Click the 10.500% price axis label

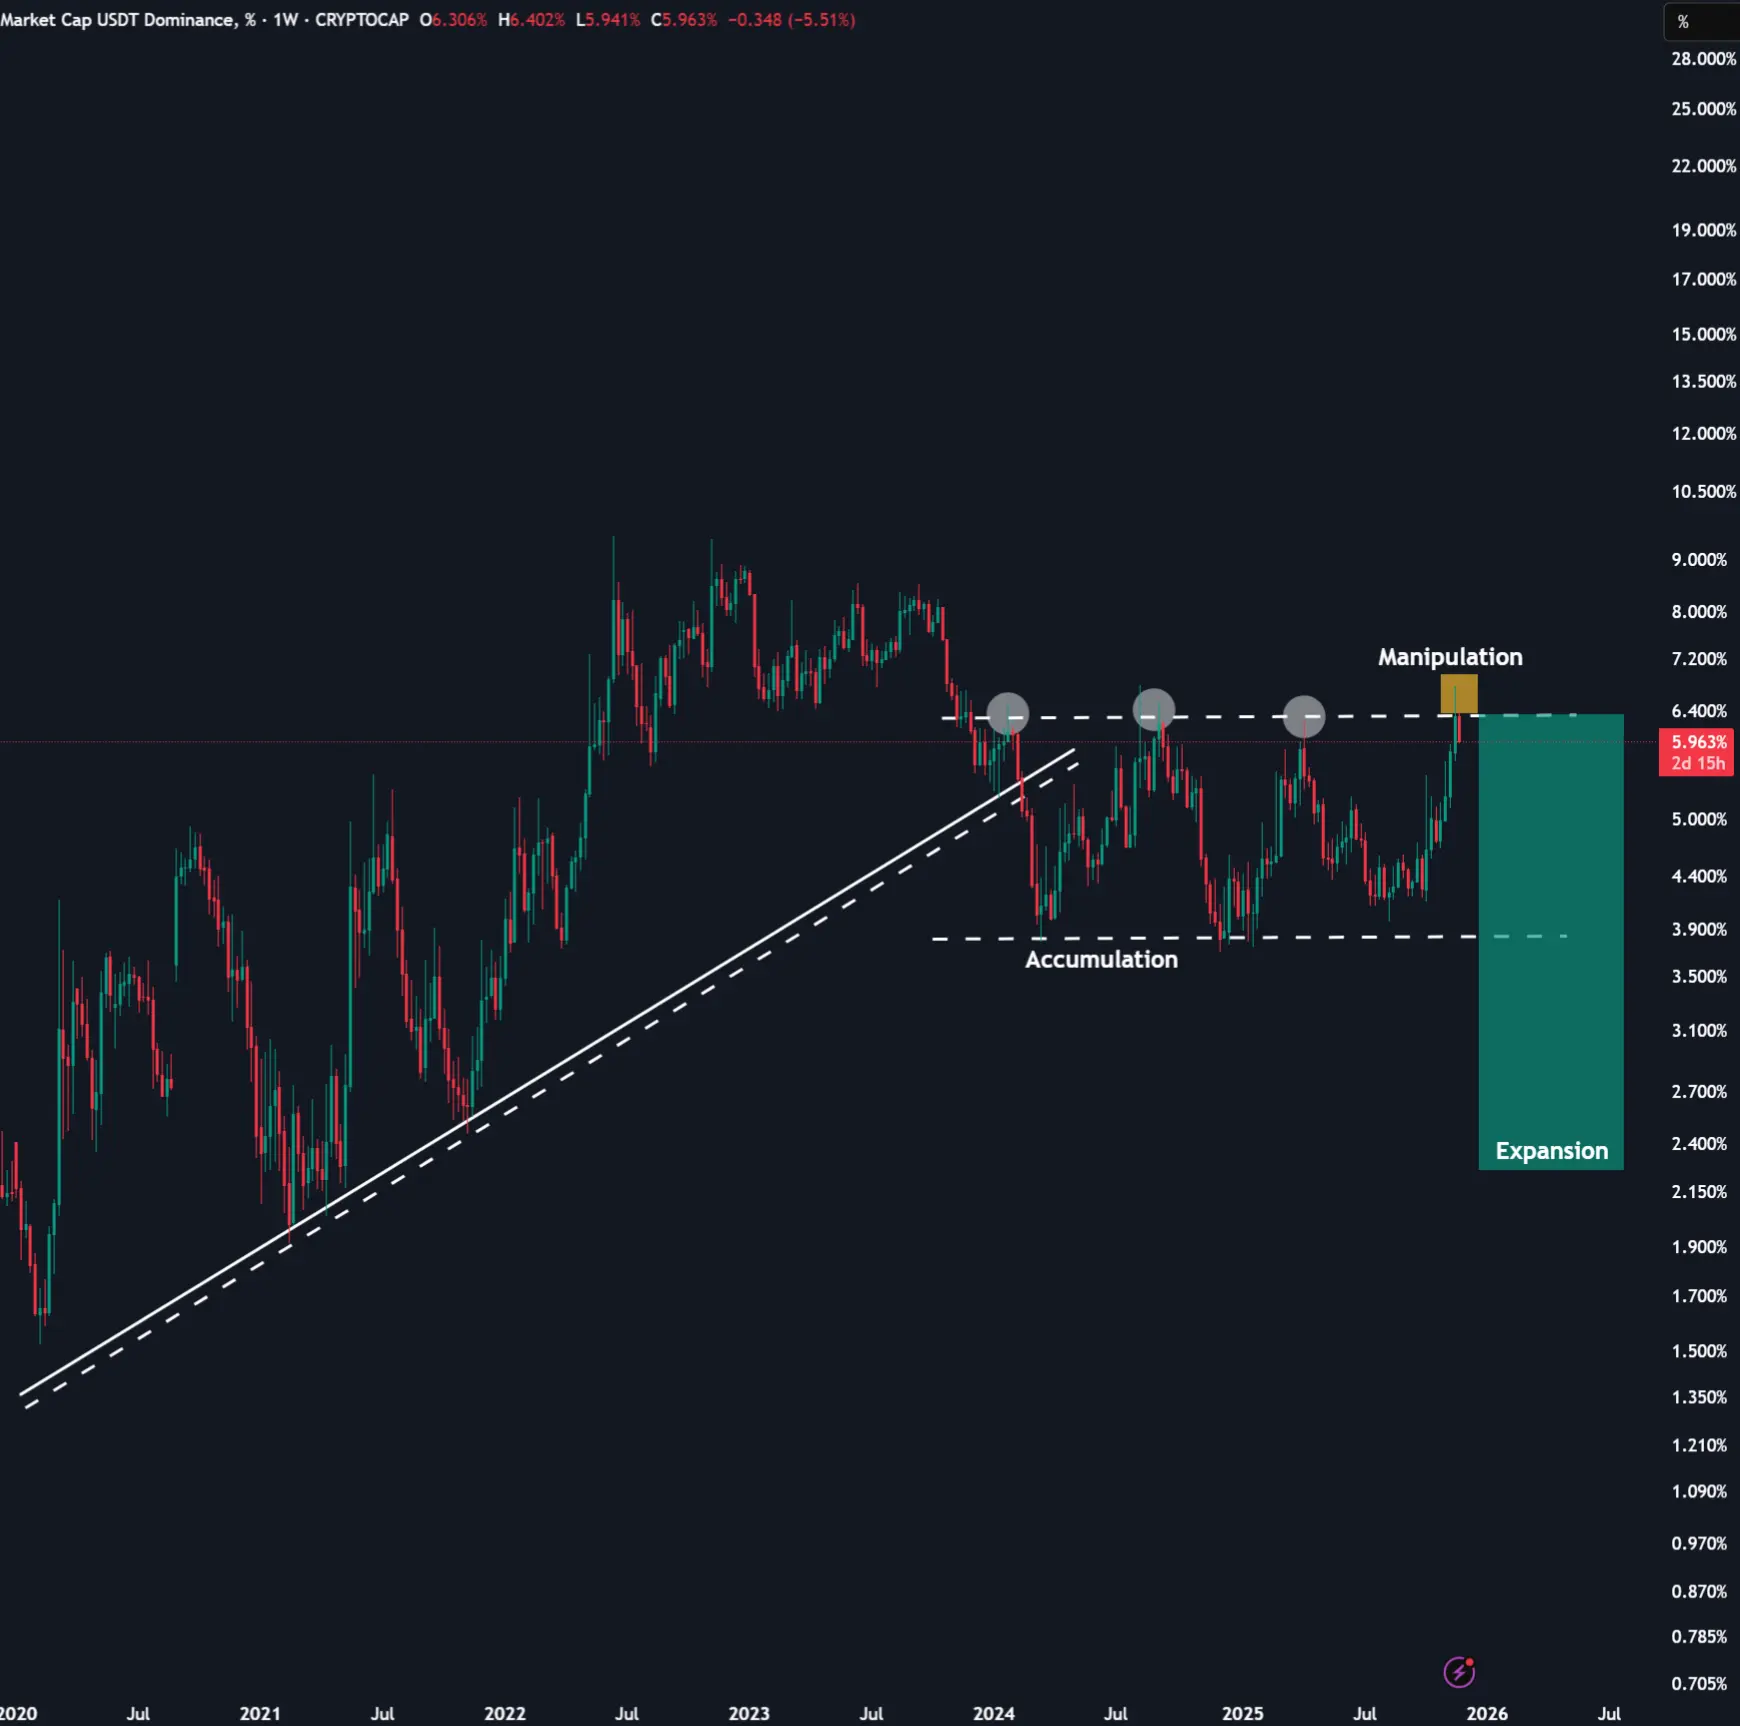(1703, 491)
